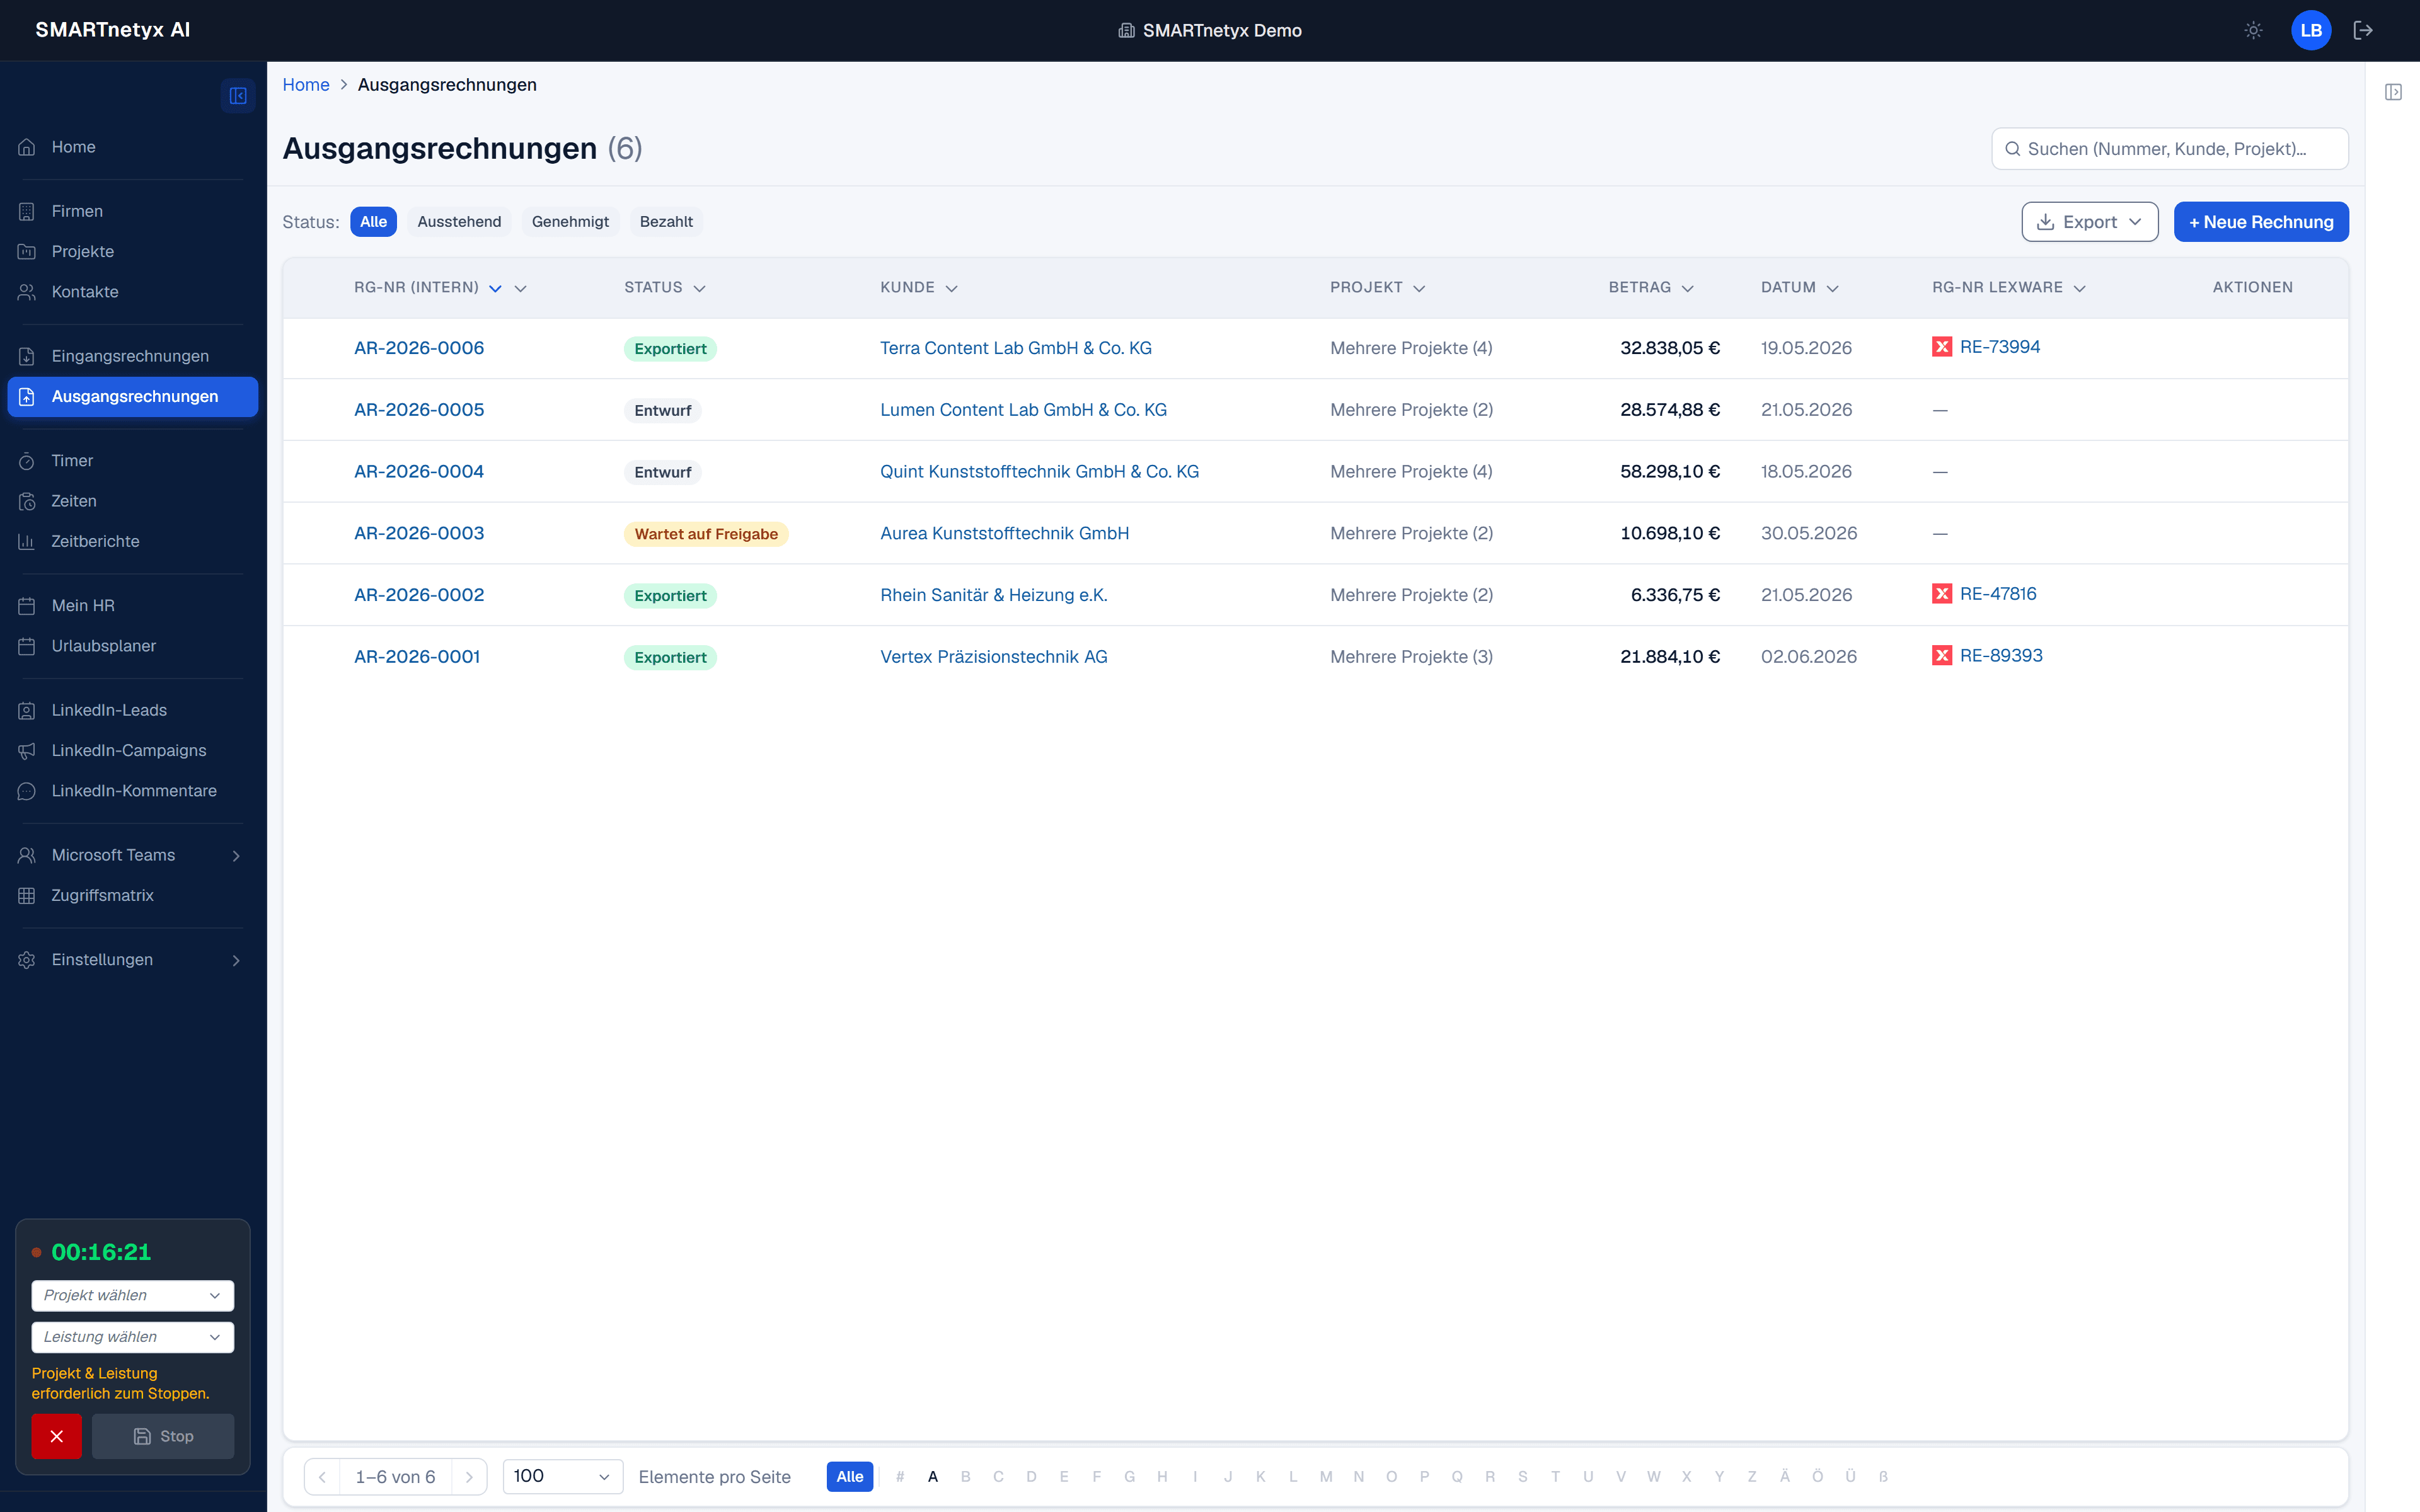Open the STATUS column sort chevron
Image resolution: width=2420 pixels, height=1512 pixels.
pos(699,288)
